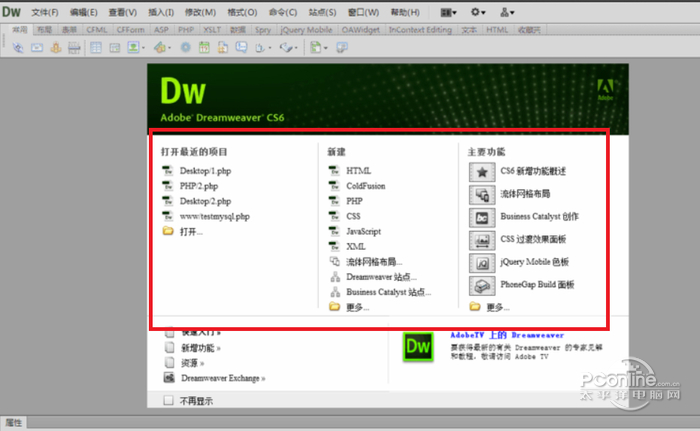The width and height of the screenshot is (700, 431).
Task: Expand the Script dropdown arrow
Action: click(x=296, y=48)
